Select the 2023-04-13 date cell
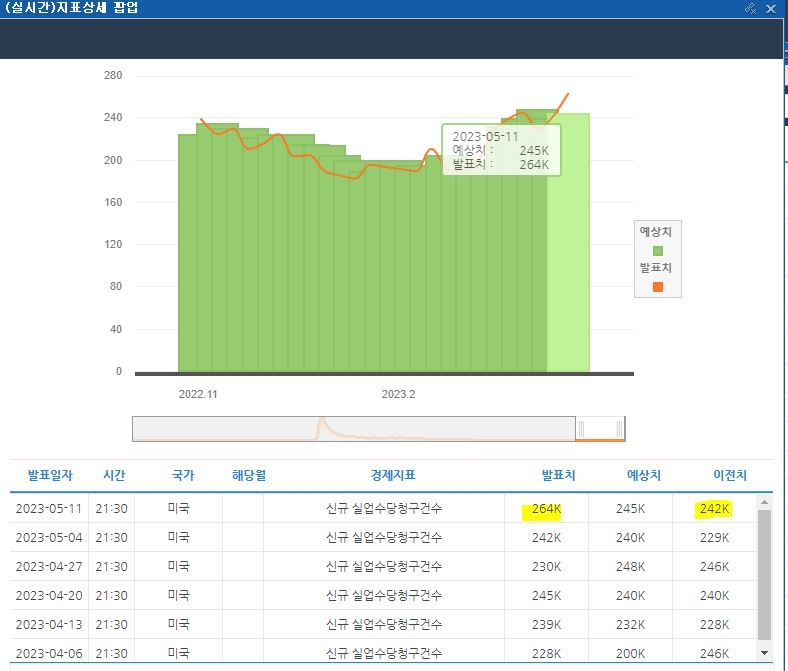This screenshot has height=671, width=788. click(x=49, y=624)
